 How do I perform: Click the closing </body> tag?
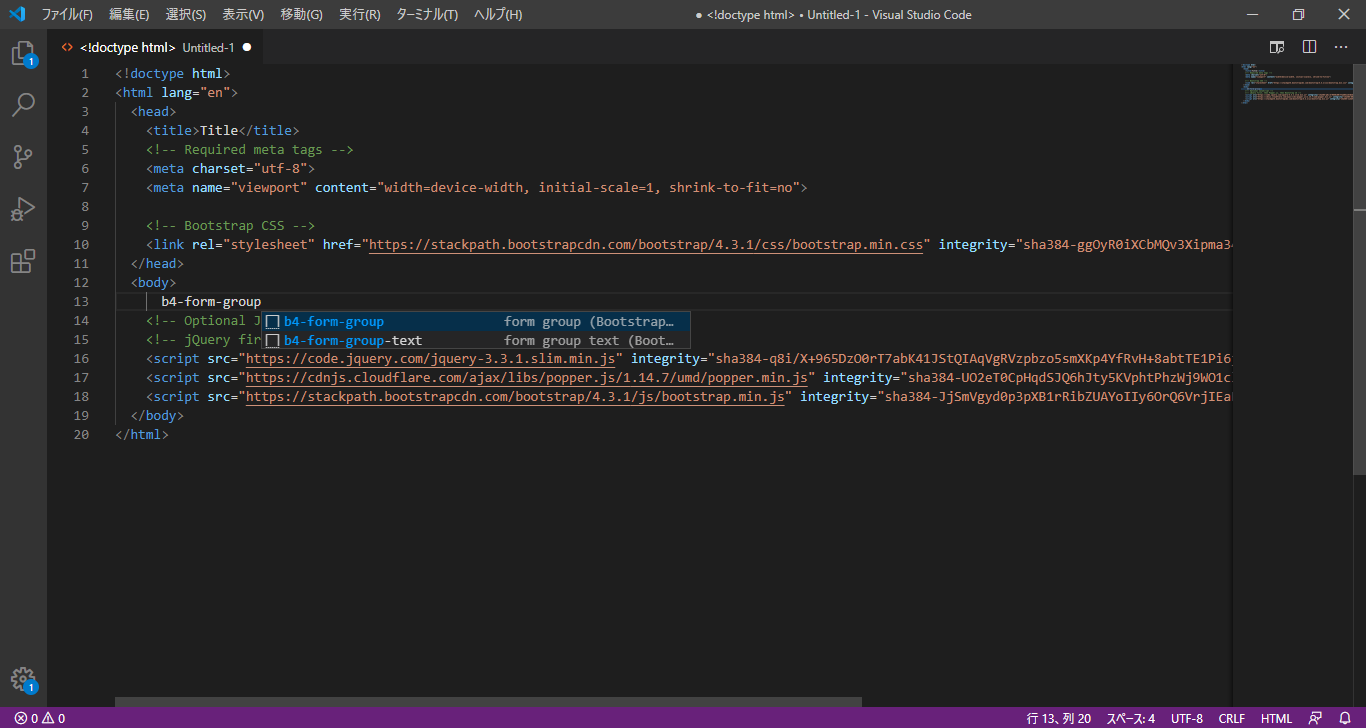157,416
